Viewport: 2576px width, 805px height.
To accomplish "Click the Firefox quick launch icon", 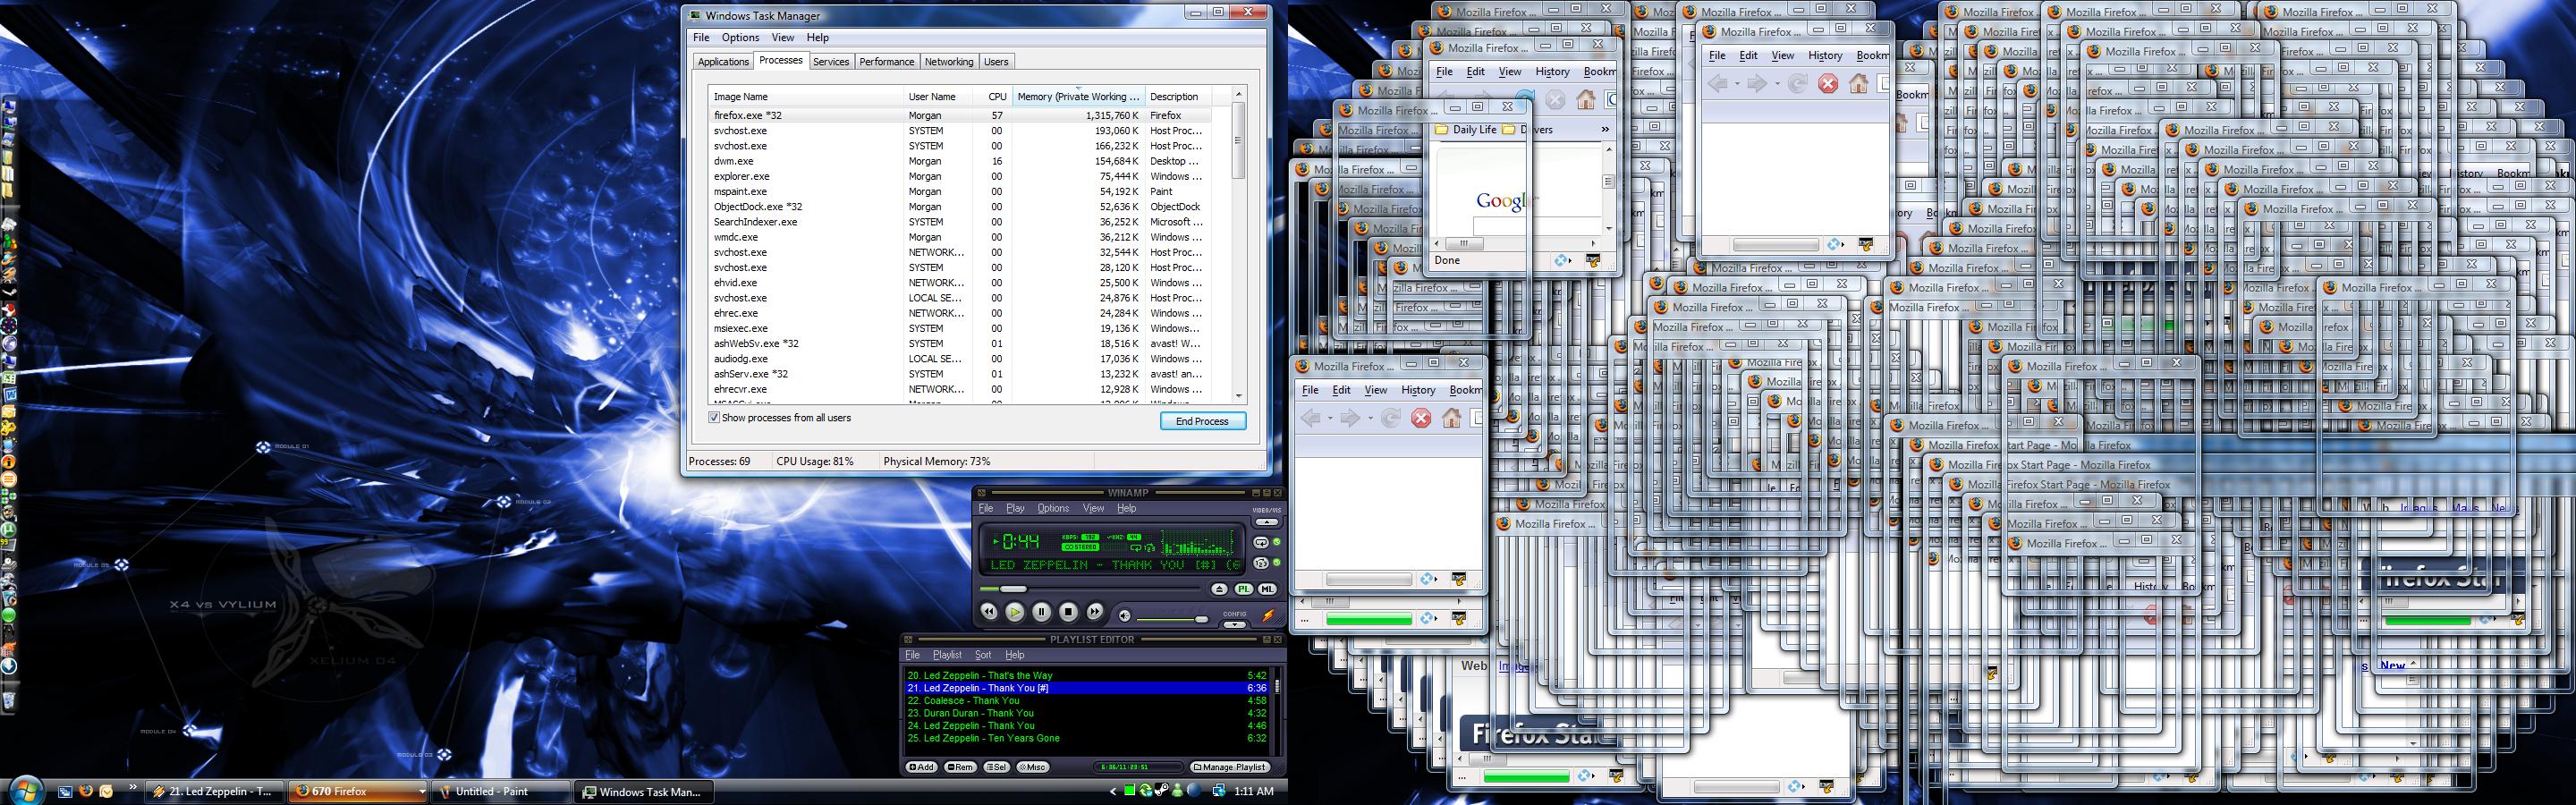I will [x=85, y=791].
